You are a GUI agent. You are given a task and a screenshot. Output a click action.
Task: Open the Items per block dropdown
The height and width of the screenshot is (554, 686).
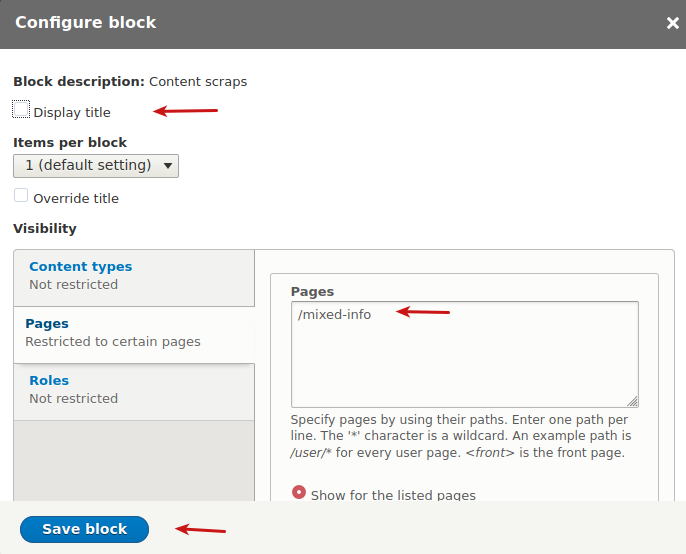click(x=96, y=165)
